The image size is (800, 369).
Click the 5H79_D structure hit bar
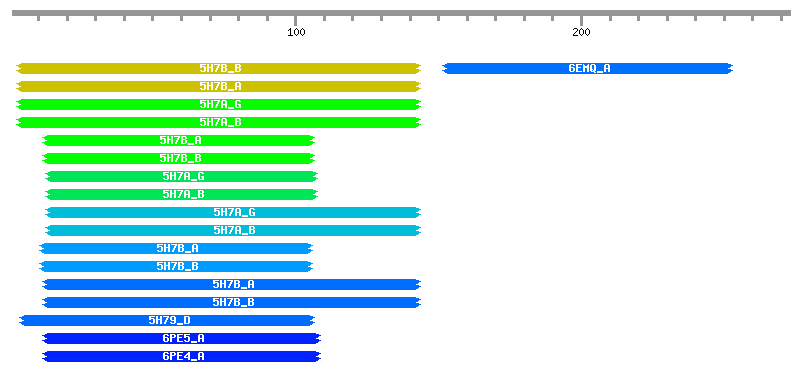tap(167, 321)
